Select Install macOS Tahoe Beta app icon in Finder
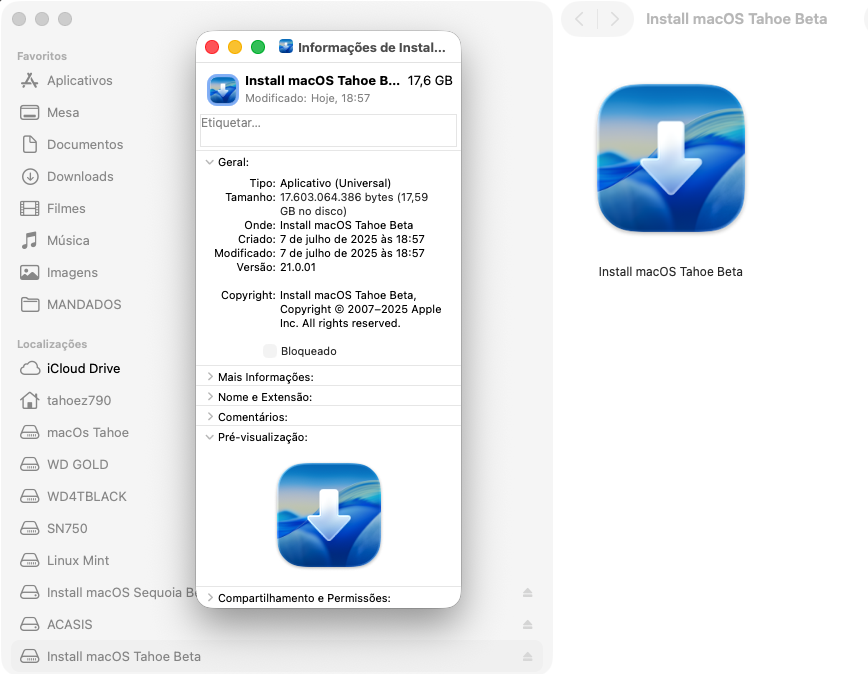 (671, 158)
